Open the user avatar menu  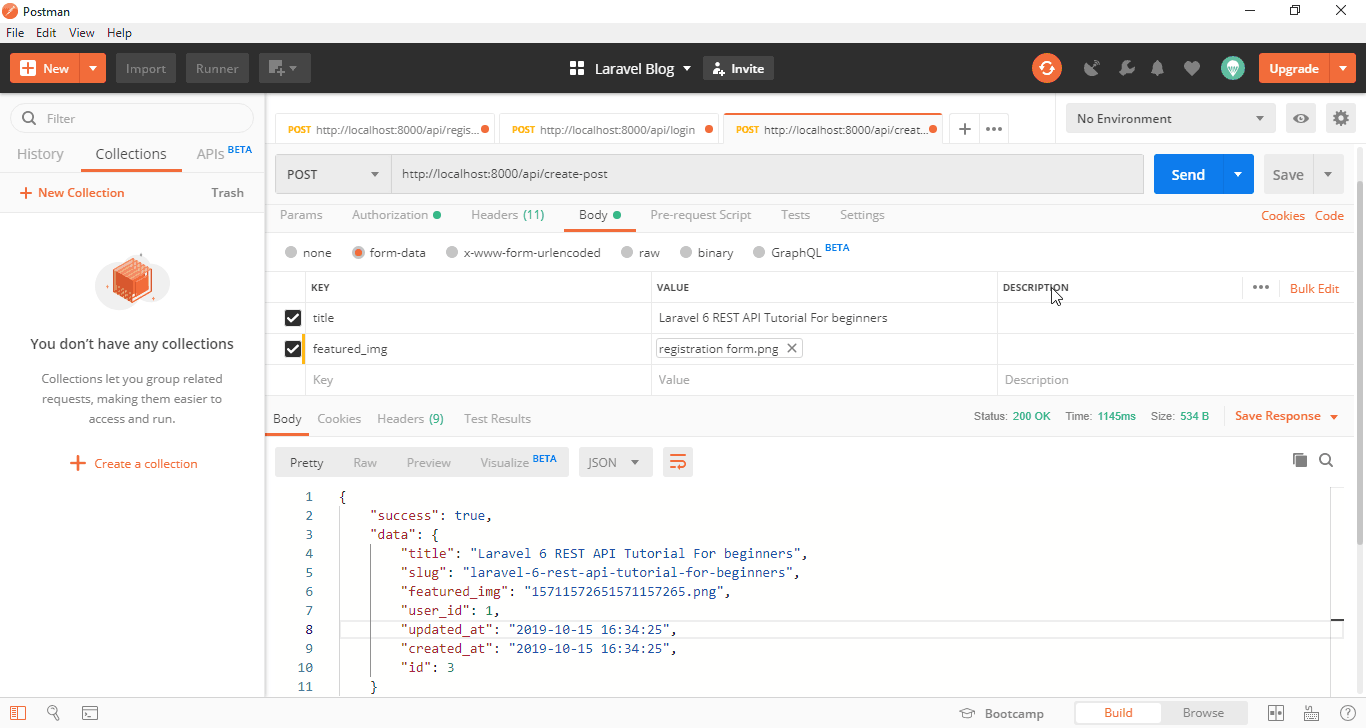(x=1233, y=68)
